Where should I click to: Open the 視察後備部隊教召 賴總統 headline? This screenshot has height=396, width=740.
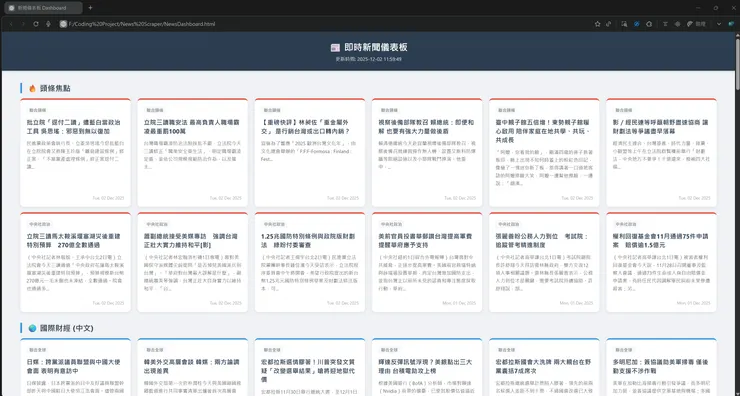tap(426, 126)
